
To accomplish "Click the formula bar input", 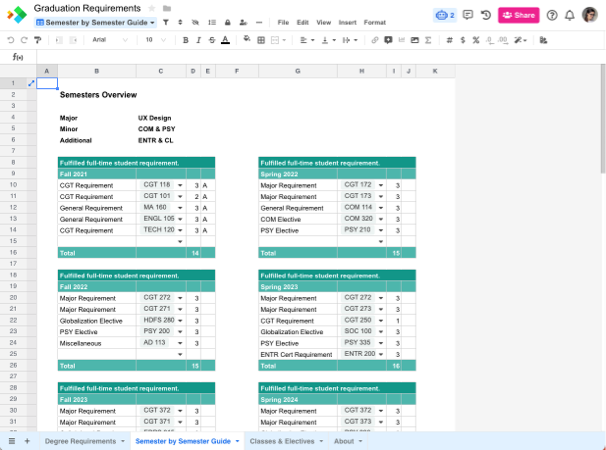I will pyautogui.click(x=321, y=57).
